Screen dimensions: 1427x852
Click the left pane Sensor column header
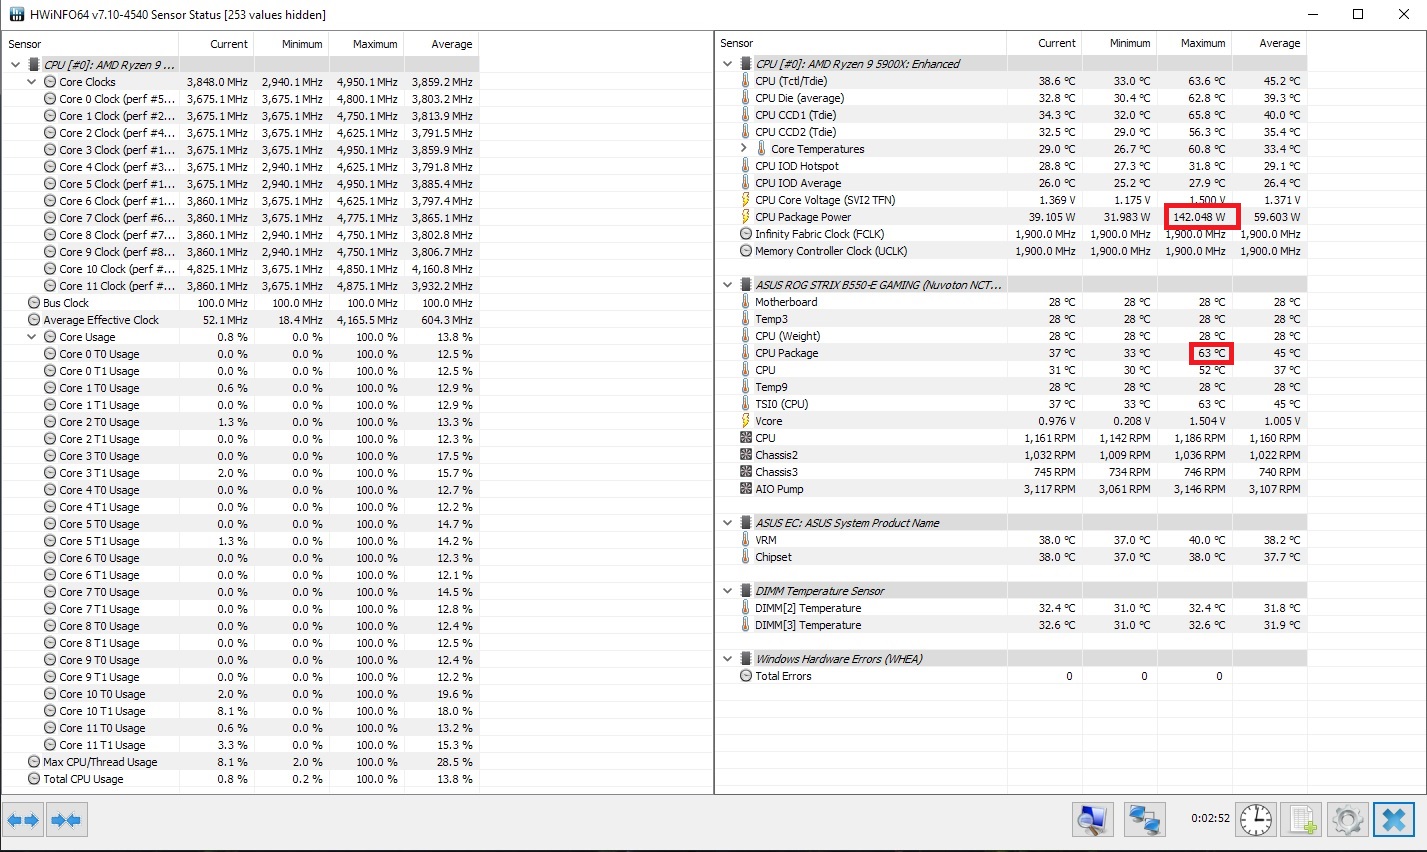(90, 44)
